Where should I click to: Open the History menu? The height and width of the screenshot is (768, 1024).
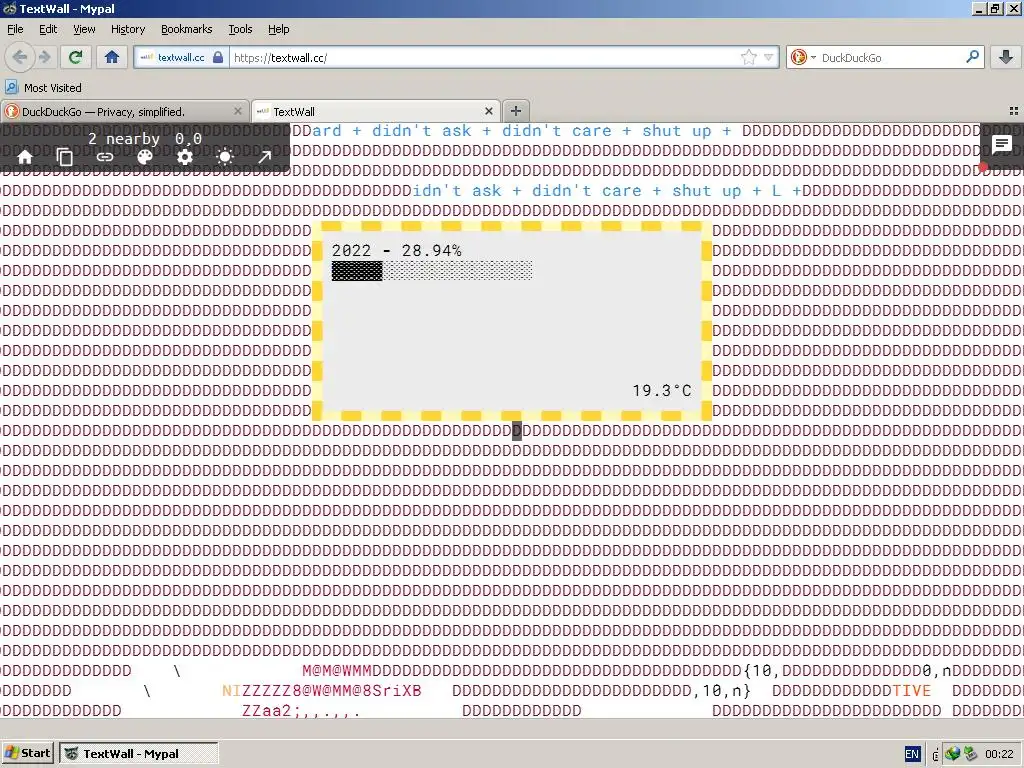pos(127,29)
